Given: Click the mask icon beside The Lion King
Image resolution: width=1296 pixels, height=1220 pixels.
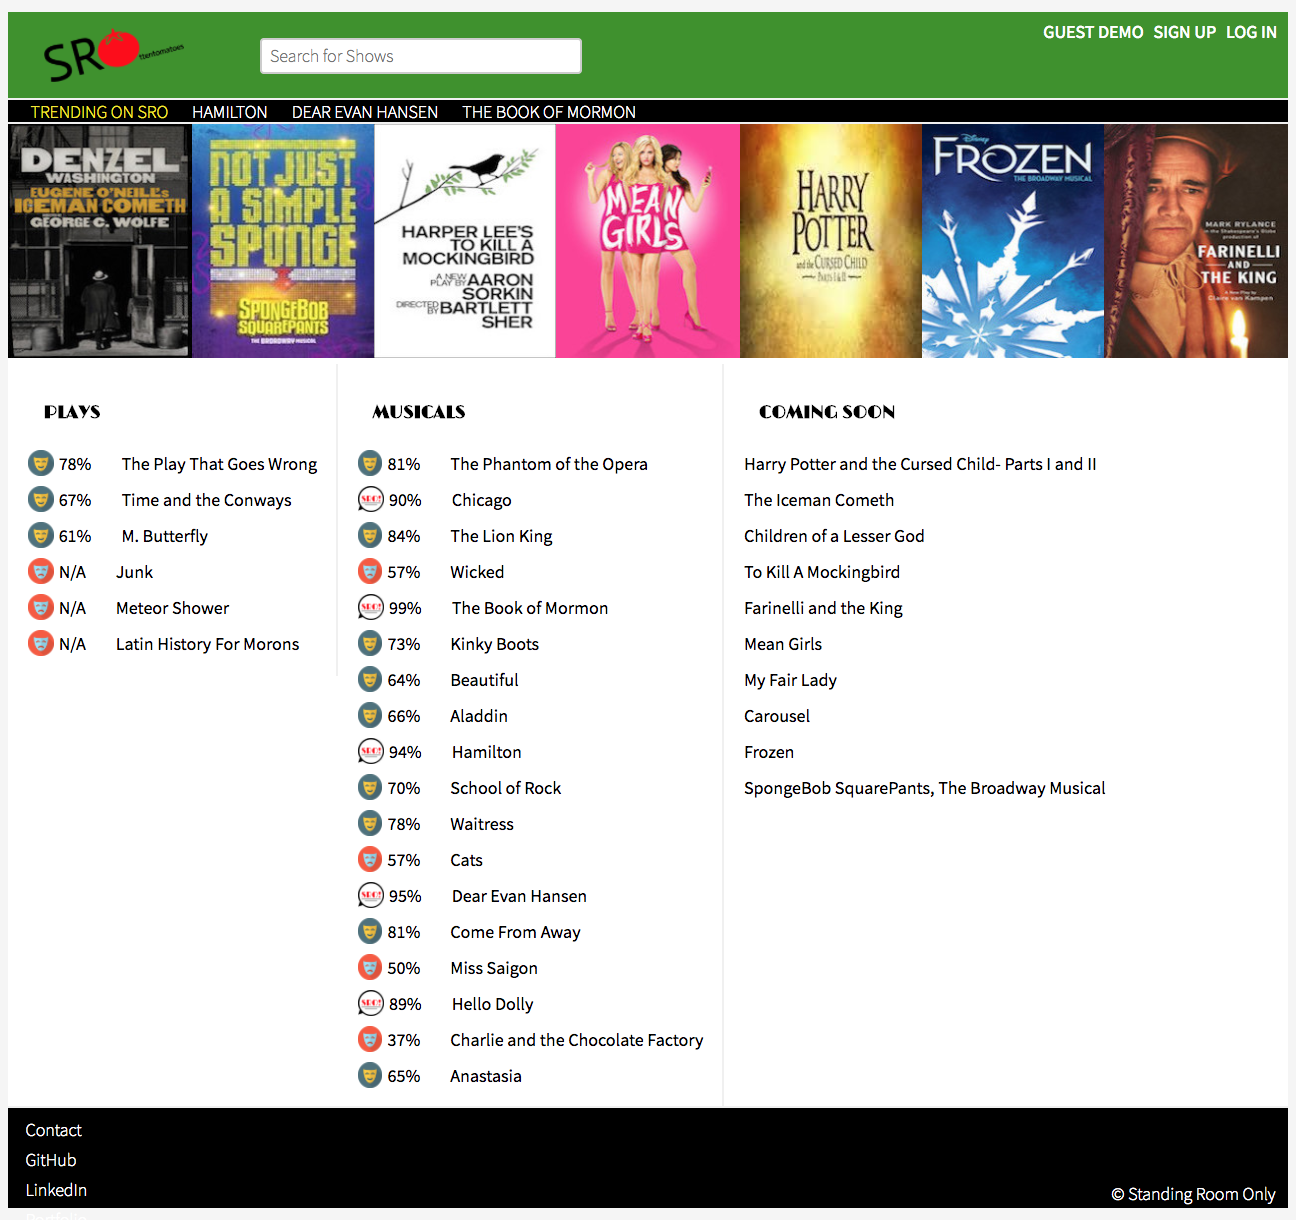Looking at the screenshot, I should 370,535.
